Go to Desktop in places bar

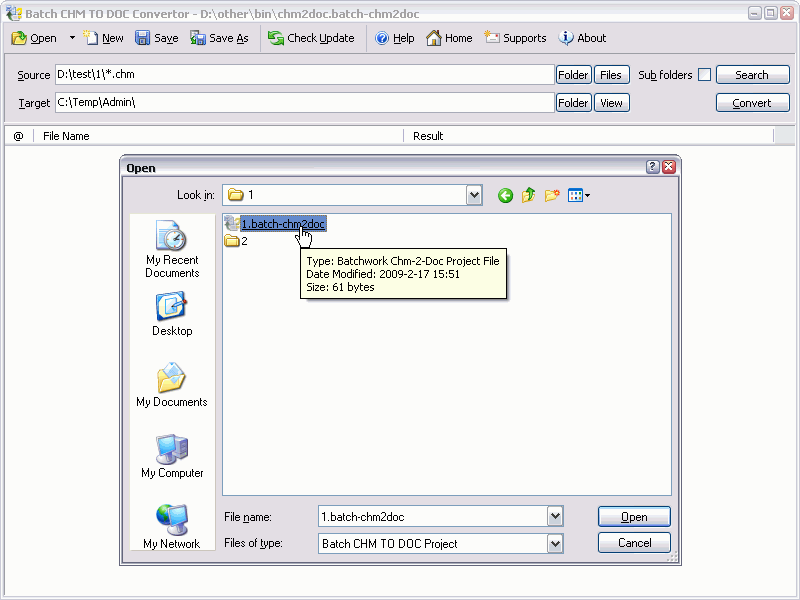coord(172,314)
